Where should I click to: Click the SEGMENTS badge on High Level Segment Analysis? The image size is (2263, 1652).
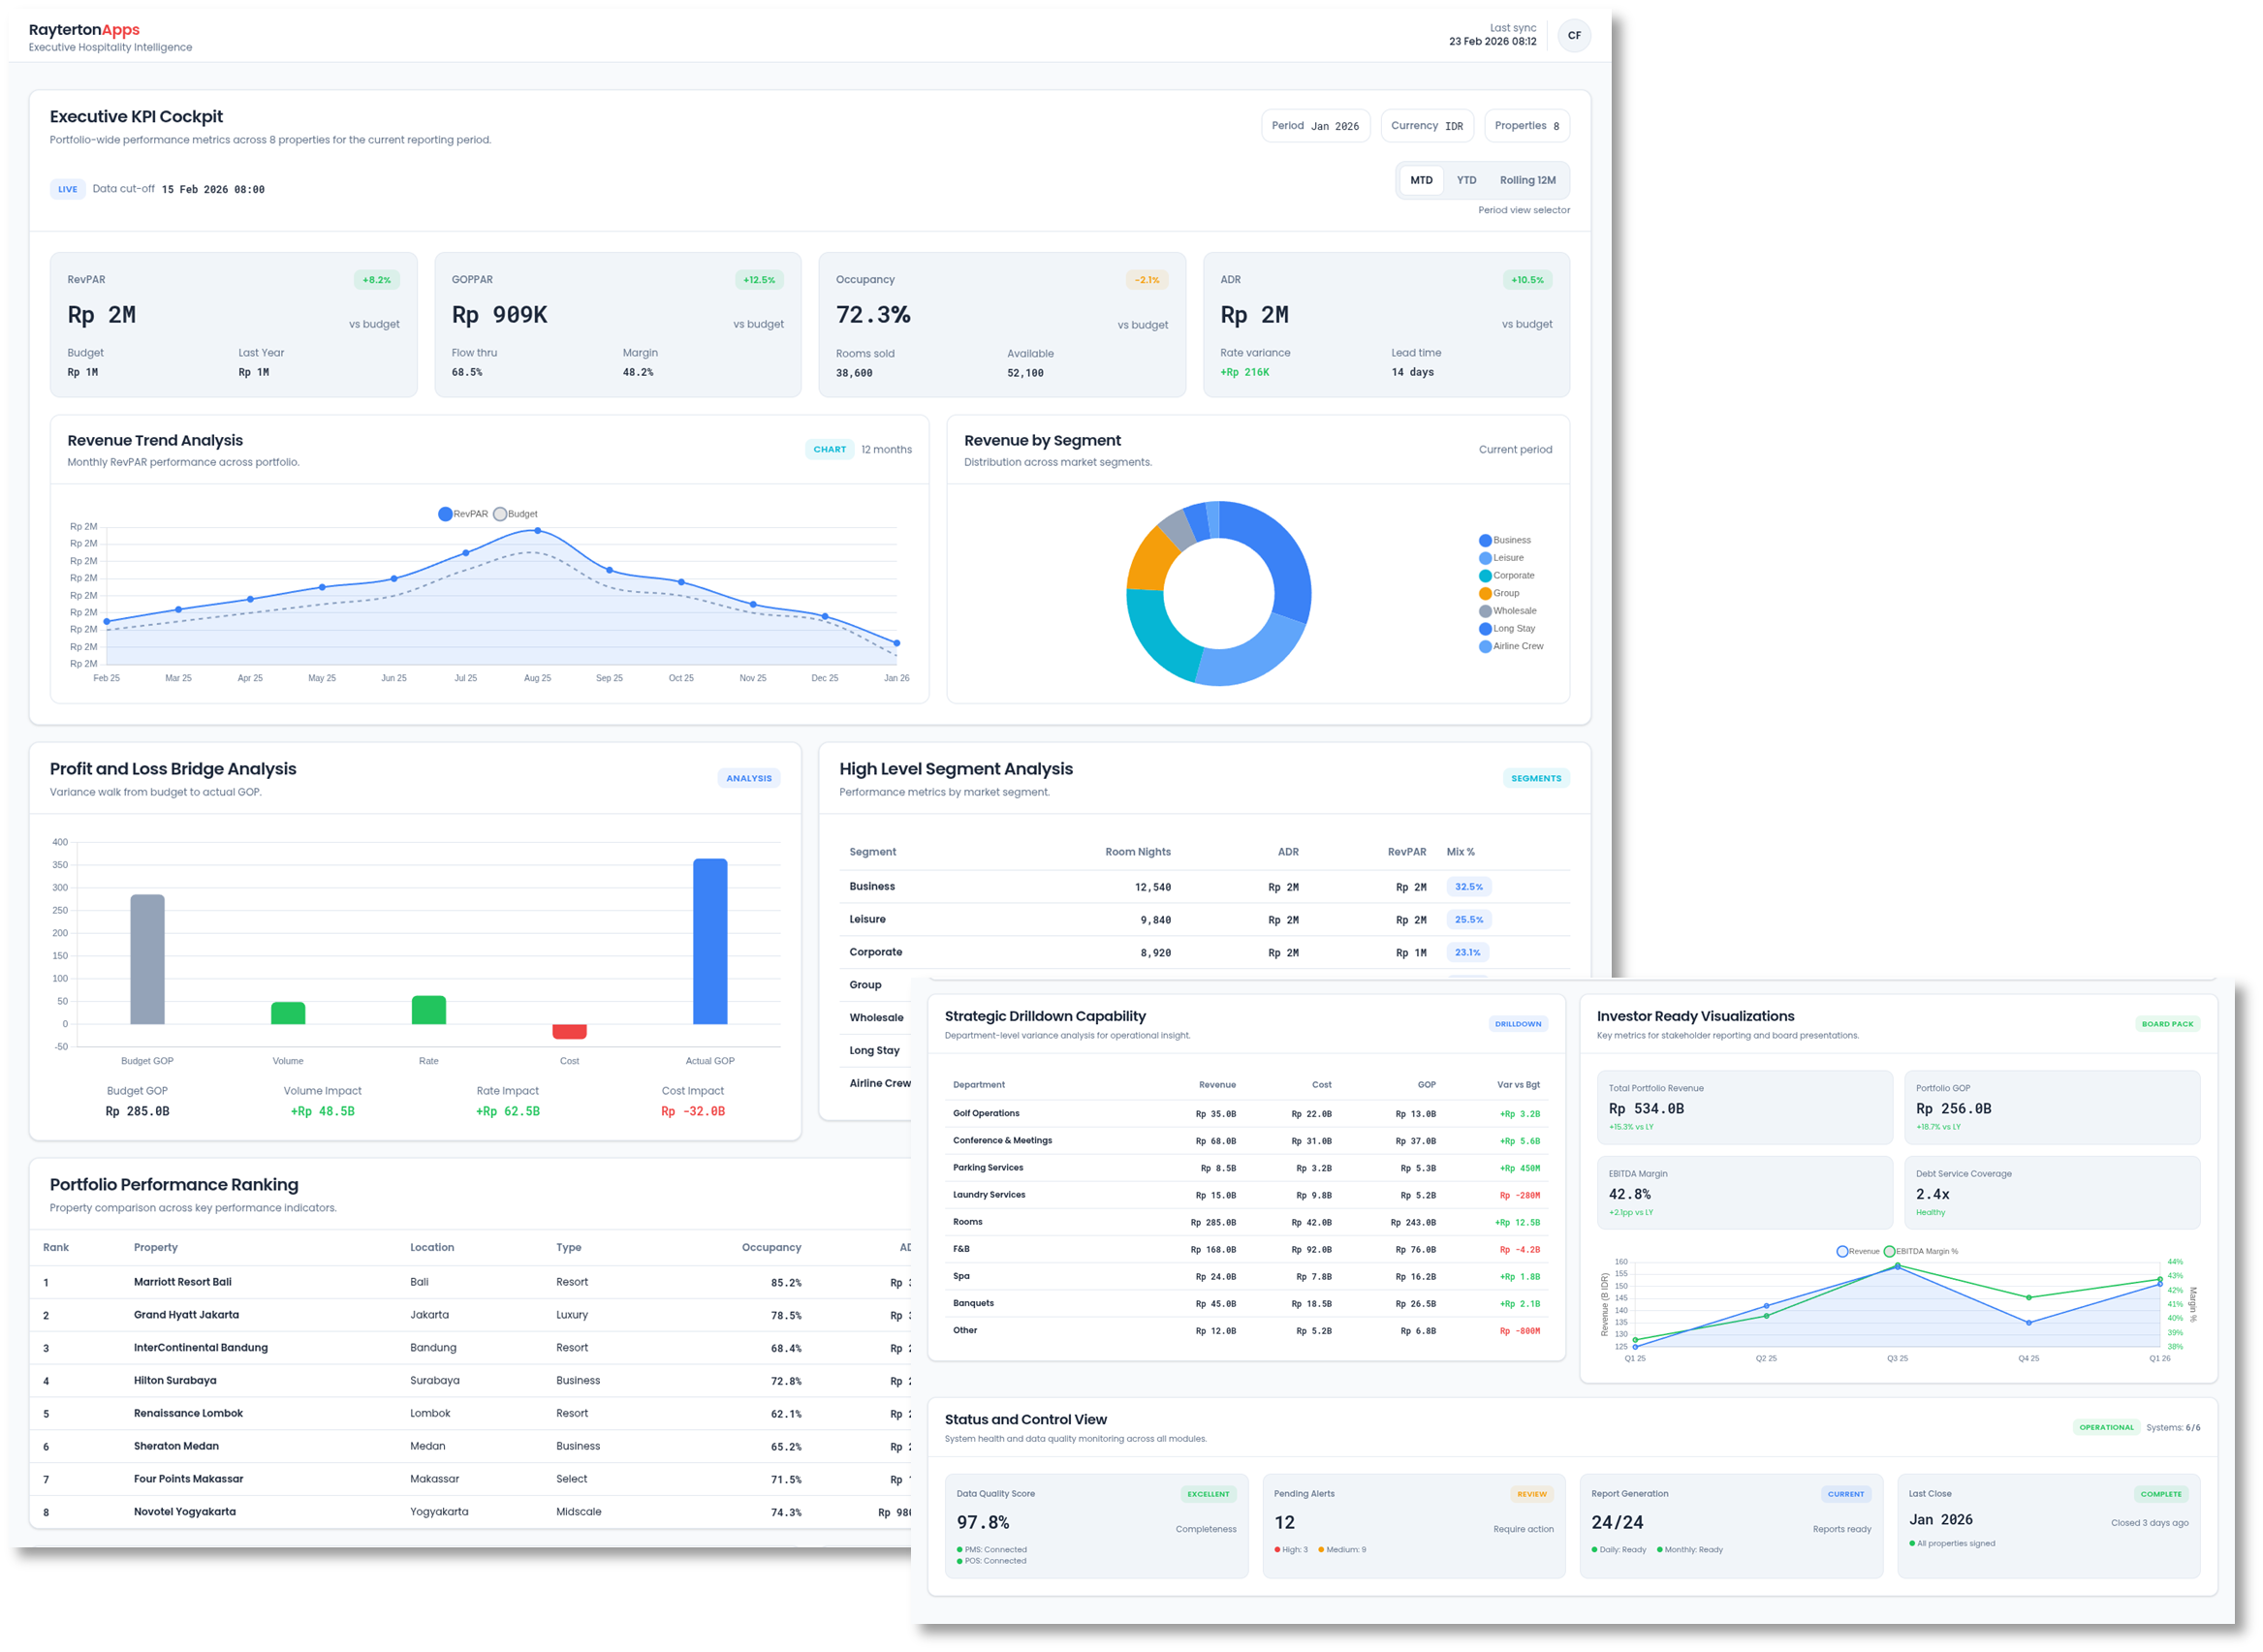click(1536, 777)
